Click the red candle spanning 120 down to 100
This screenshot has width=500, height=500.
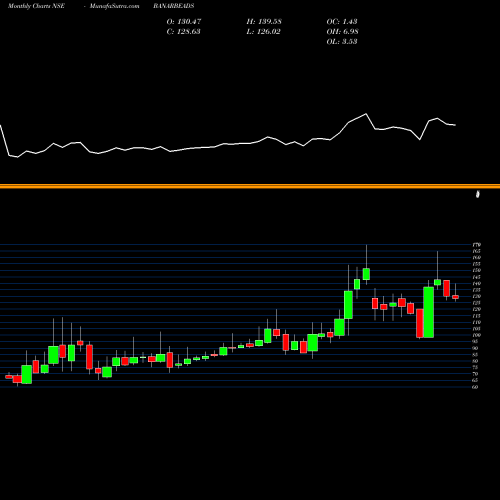point(420,323)
